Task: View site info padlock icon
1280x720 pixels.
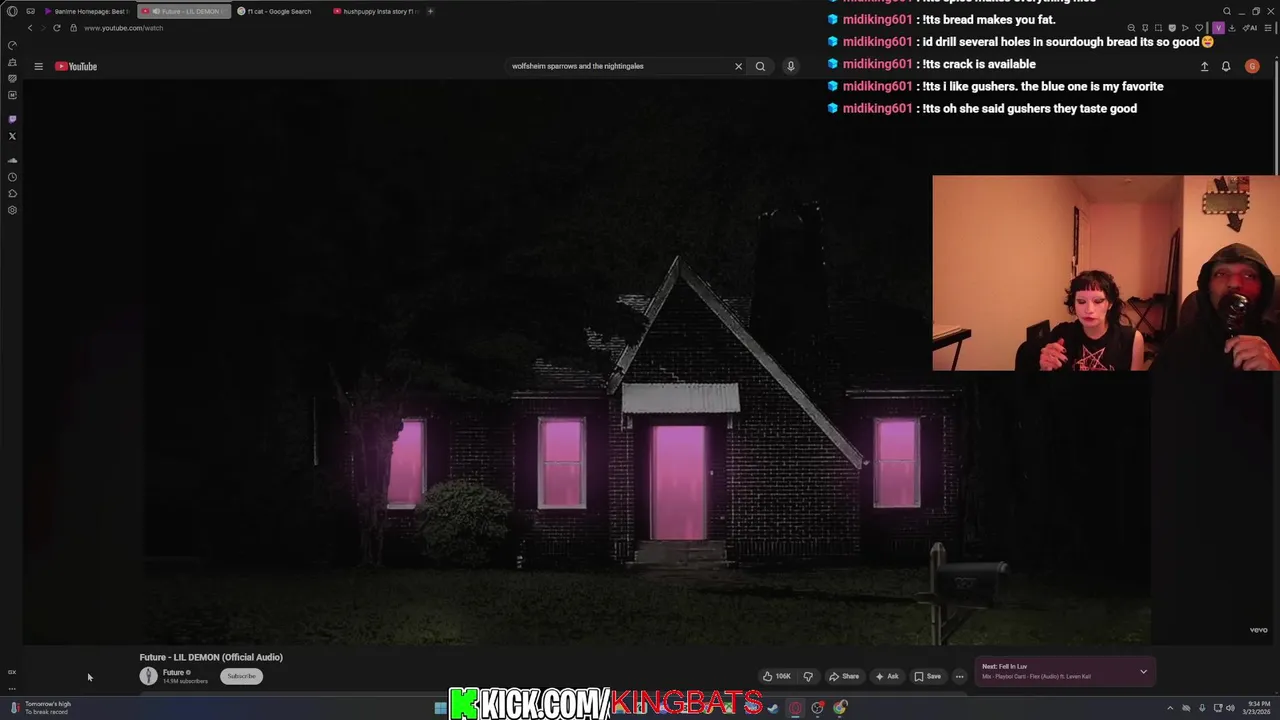Action: click(73, 28)
